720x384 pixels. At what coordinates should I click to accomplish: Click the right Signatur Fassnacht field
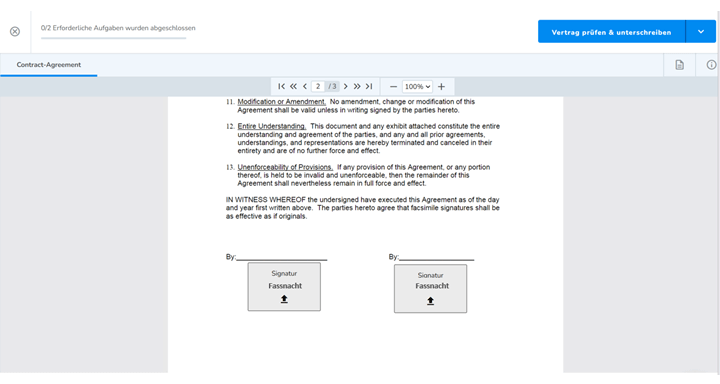(x=430, y=288)
